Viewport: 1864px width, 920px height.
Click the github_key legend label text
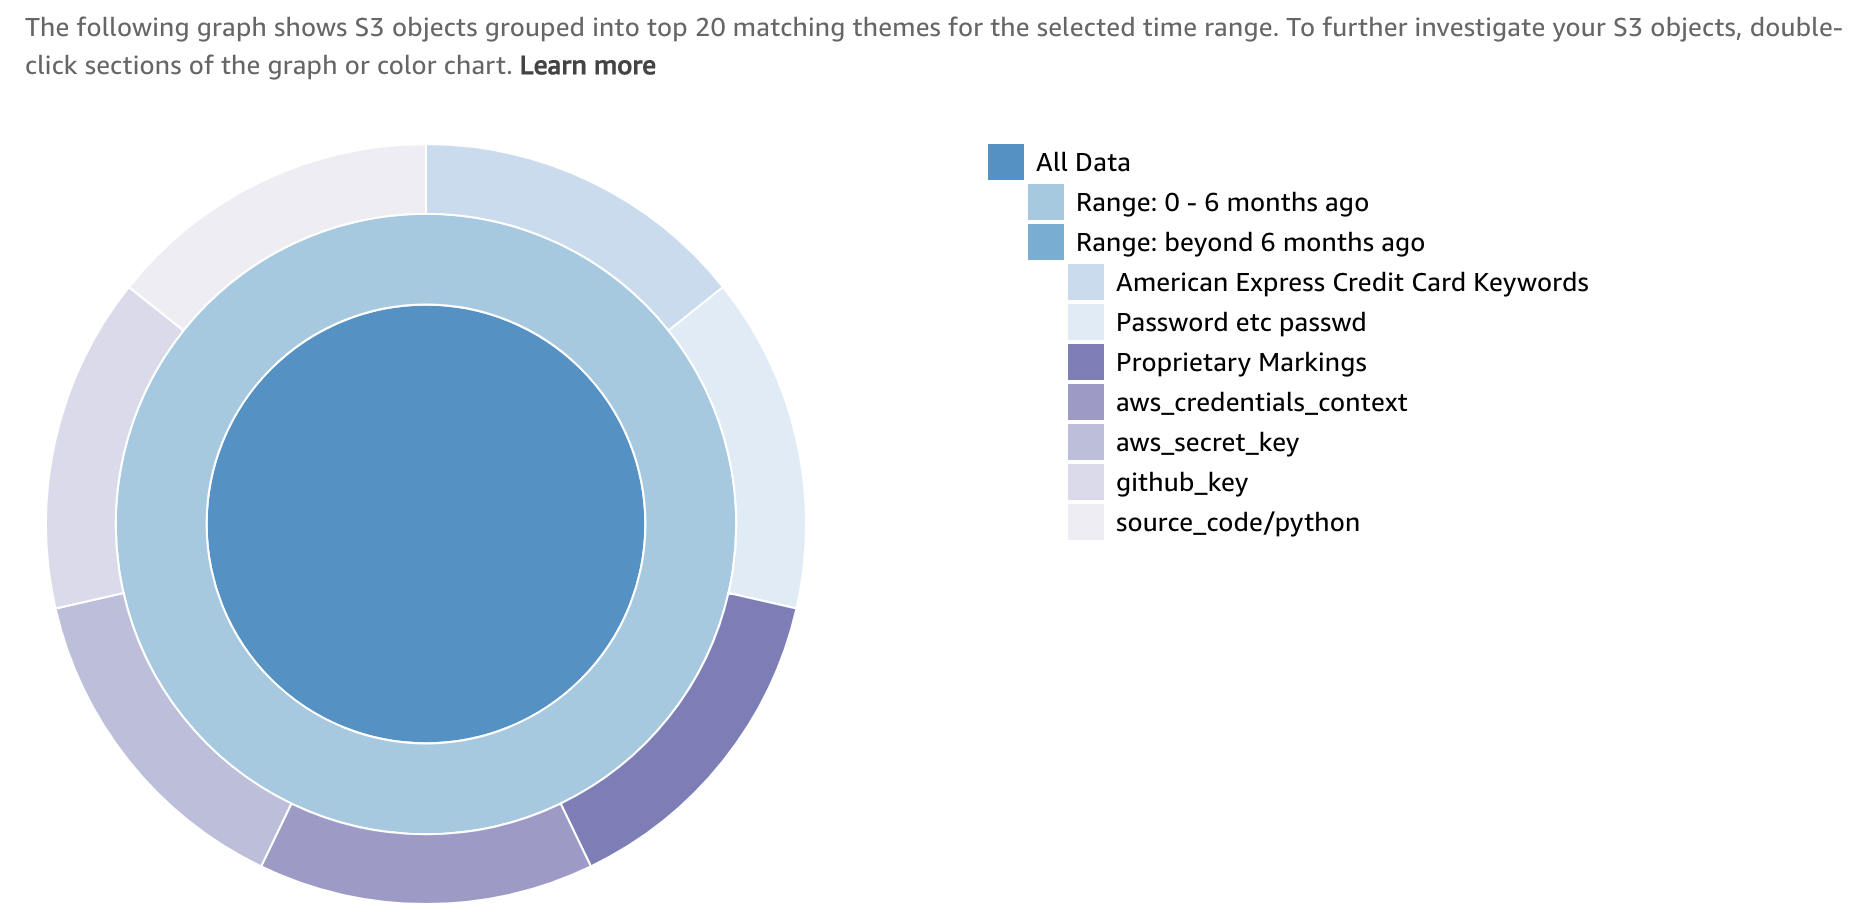(x=1182, y=483)
